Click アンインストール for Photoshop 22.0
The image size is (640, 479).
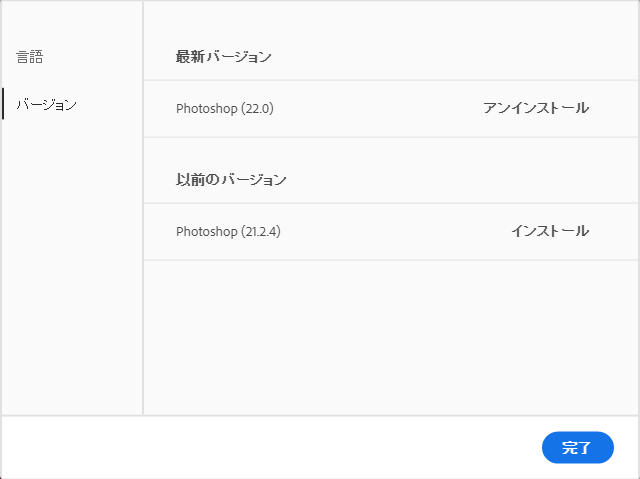(x=536, y=108)
